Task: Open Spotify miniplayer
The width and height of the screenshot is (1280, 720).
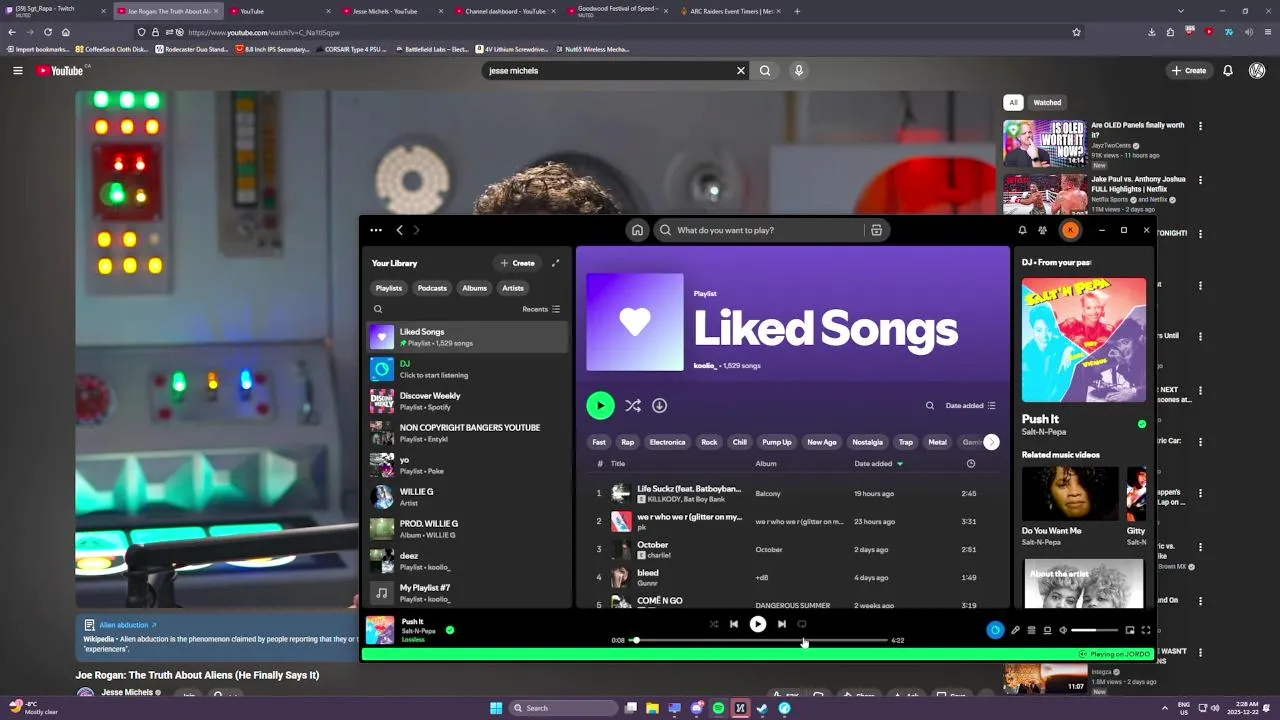Action: coord(1130,630)
